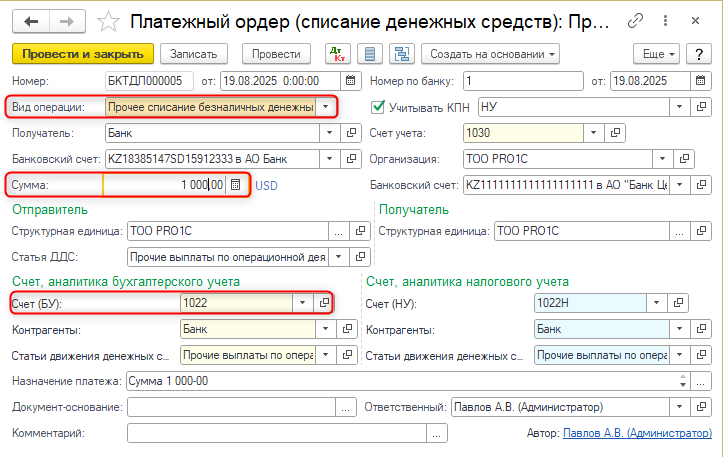Open the Создать на основании dropdown
Screen dimensions: 723x457
pos(490,54)
